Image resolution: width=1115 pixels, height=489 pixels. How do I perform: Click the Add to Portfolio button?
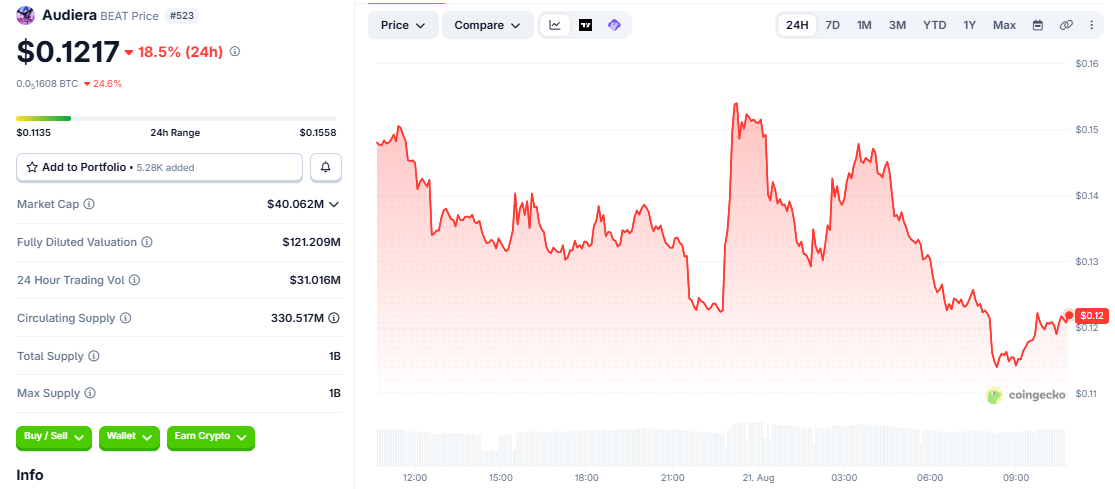159,167
